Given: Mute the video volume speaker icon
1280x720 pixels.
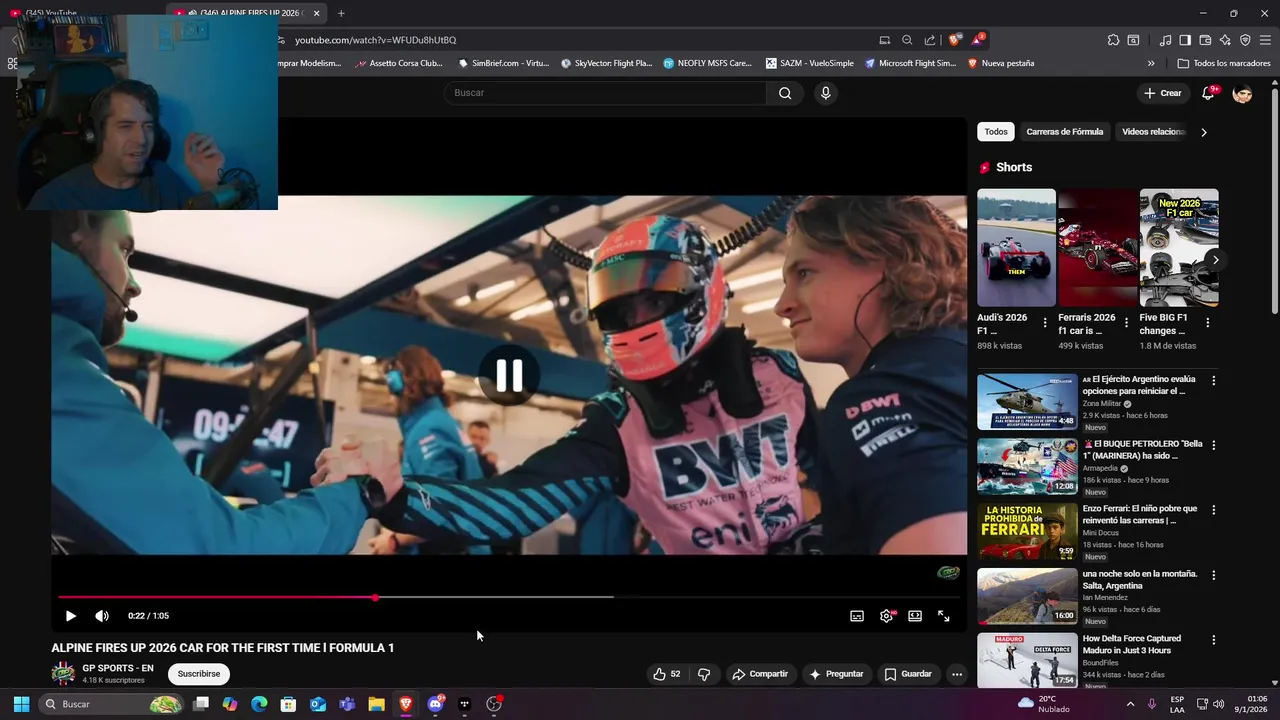Looking at the screenshot, I should pyautogui.click(x=101, y=616).
